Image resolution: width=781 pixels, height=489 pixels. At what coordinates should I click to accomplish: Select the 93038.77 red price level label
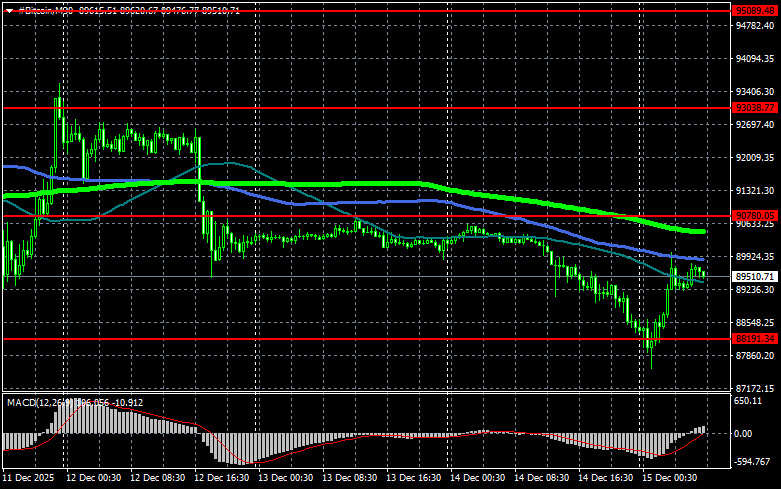755,108
